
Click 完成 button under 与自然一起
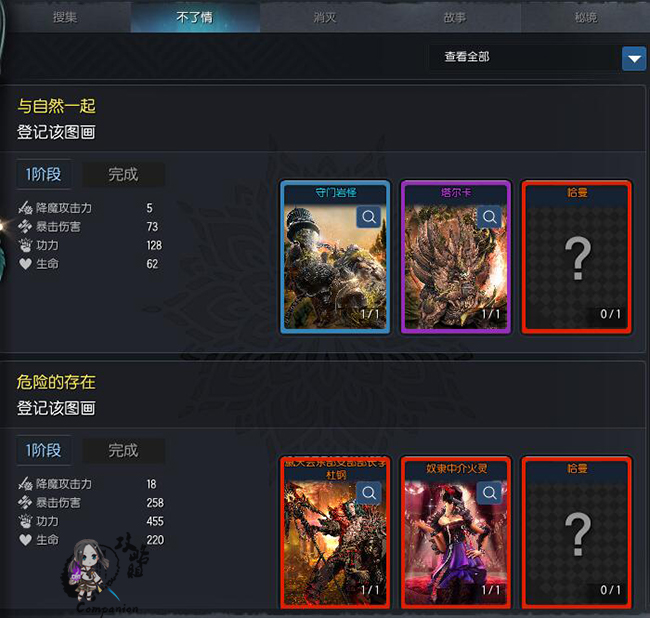pos(123,174)
